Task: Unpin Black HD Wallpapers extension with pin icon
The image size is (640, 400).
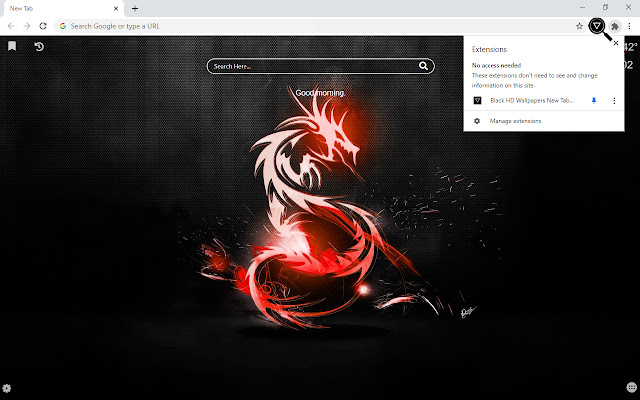Action: click(x=594, y=100)
